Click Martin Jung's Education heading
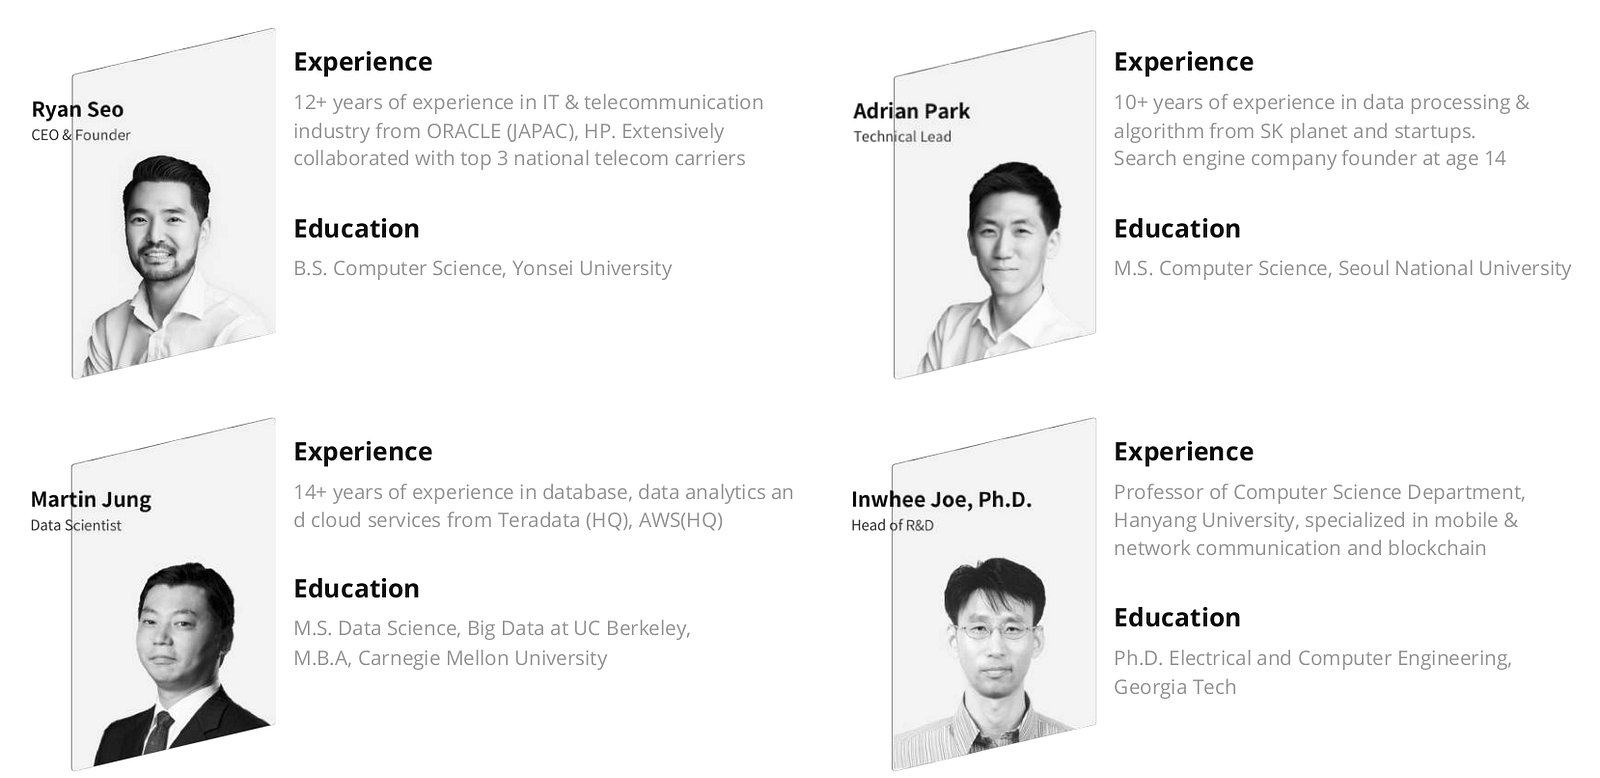 click(x=356, y=588)
